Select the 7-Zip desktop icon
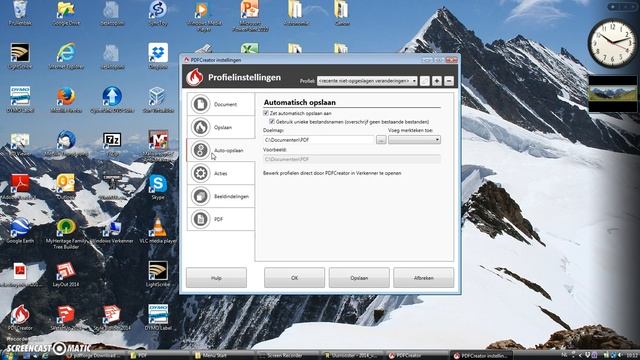640x360 pixels. [x=112, y=144]
